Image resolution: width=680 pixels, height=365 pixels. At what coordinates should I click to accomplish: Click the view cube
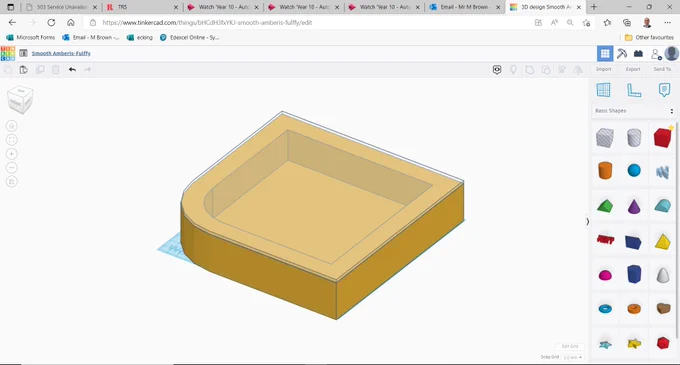tap(20, 100)
